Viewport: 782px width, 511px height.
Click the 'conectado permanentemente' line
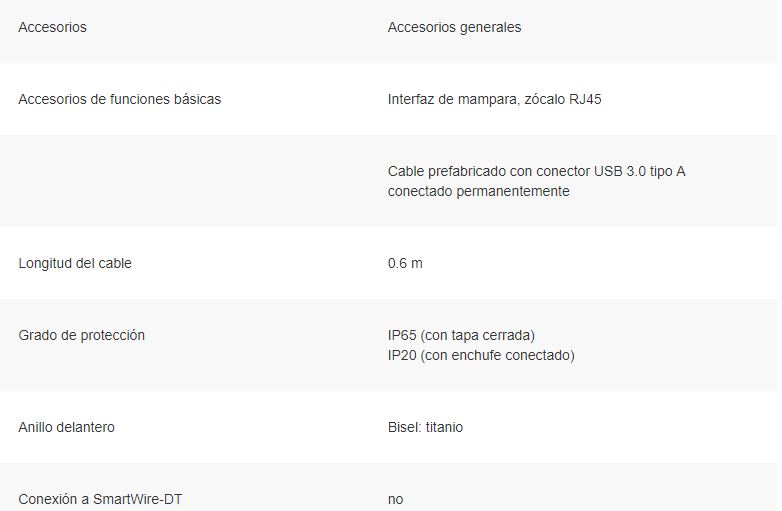point(479,191)
